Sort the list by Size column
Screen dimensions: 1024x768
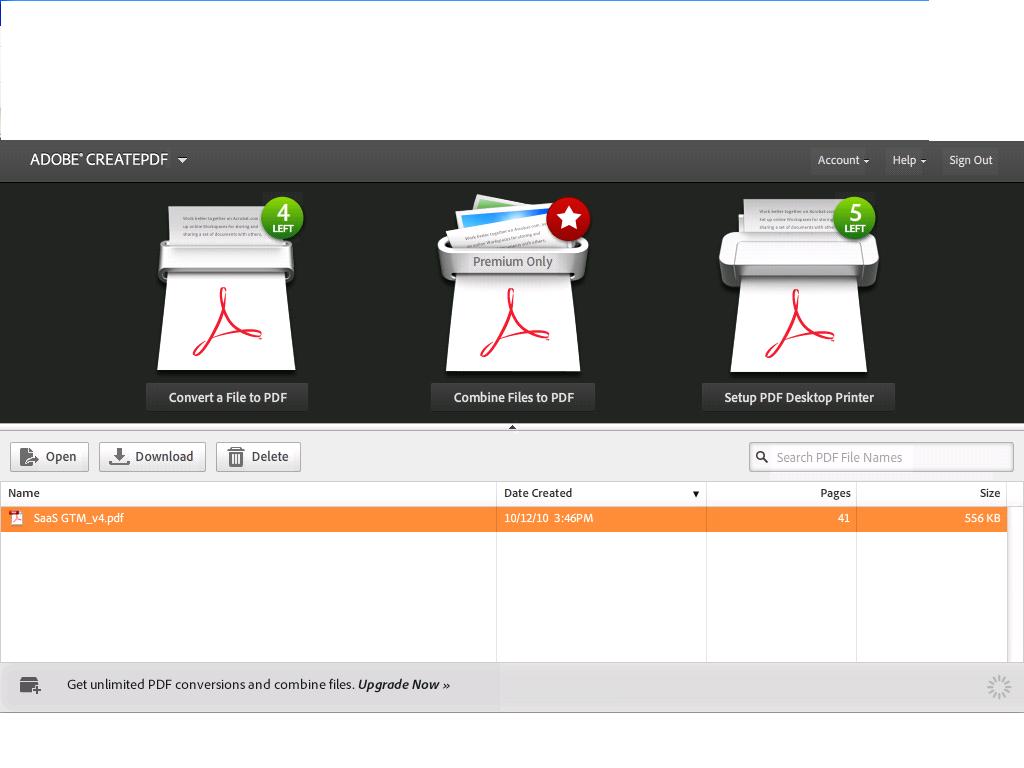(931, 493)
